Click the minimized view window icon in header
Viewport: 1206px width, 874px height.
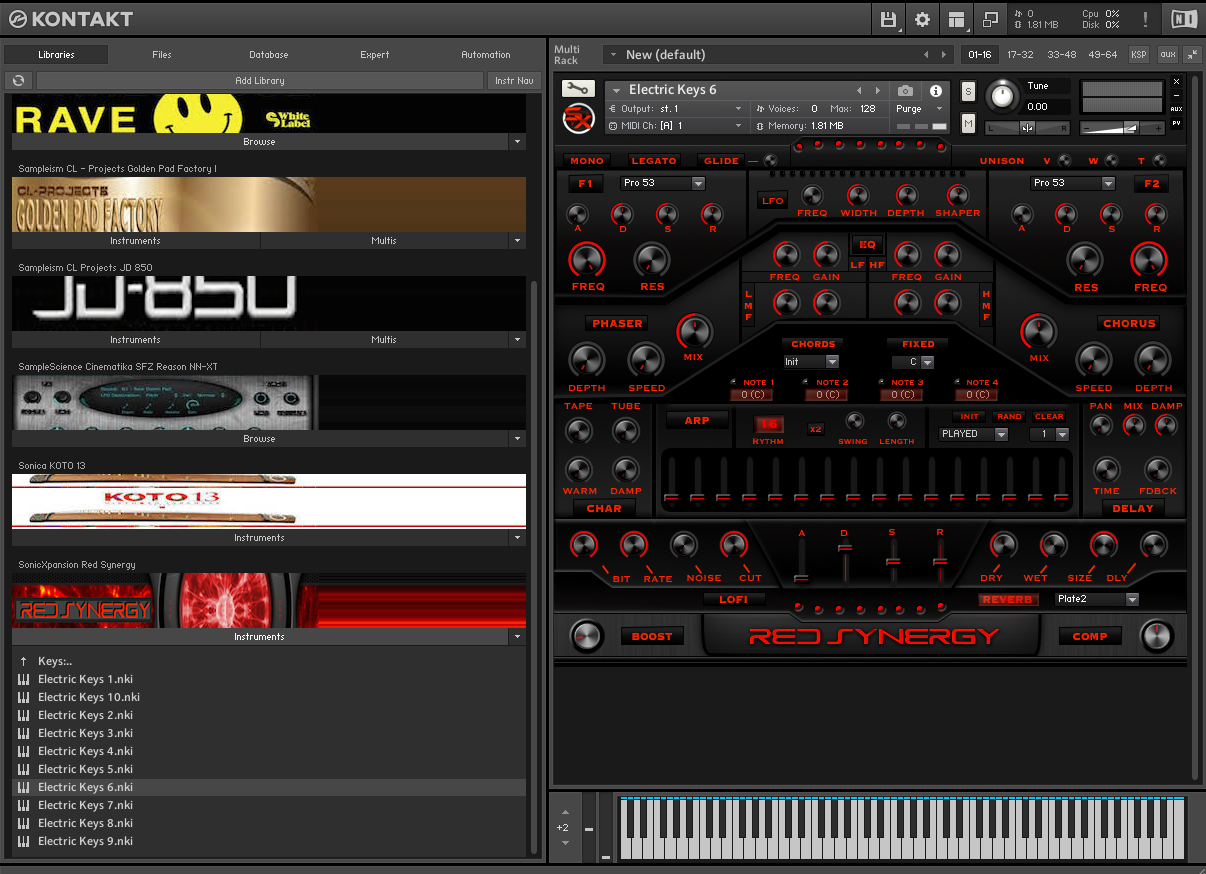click(x=990, y=19)
